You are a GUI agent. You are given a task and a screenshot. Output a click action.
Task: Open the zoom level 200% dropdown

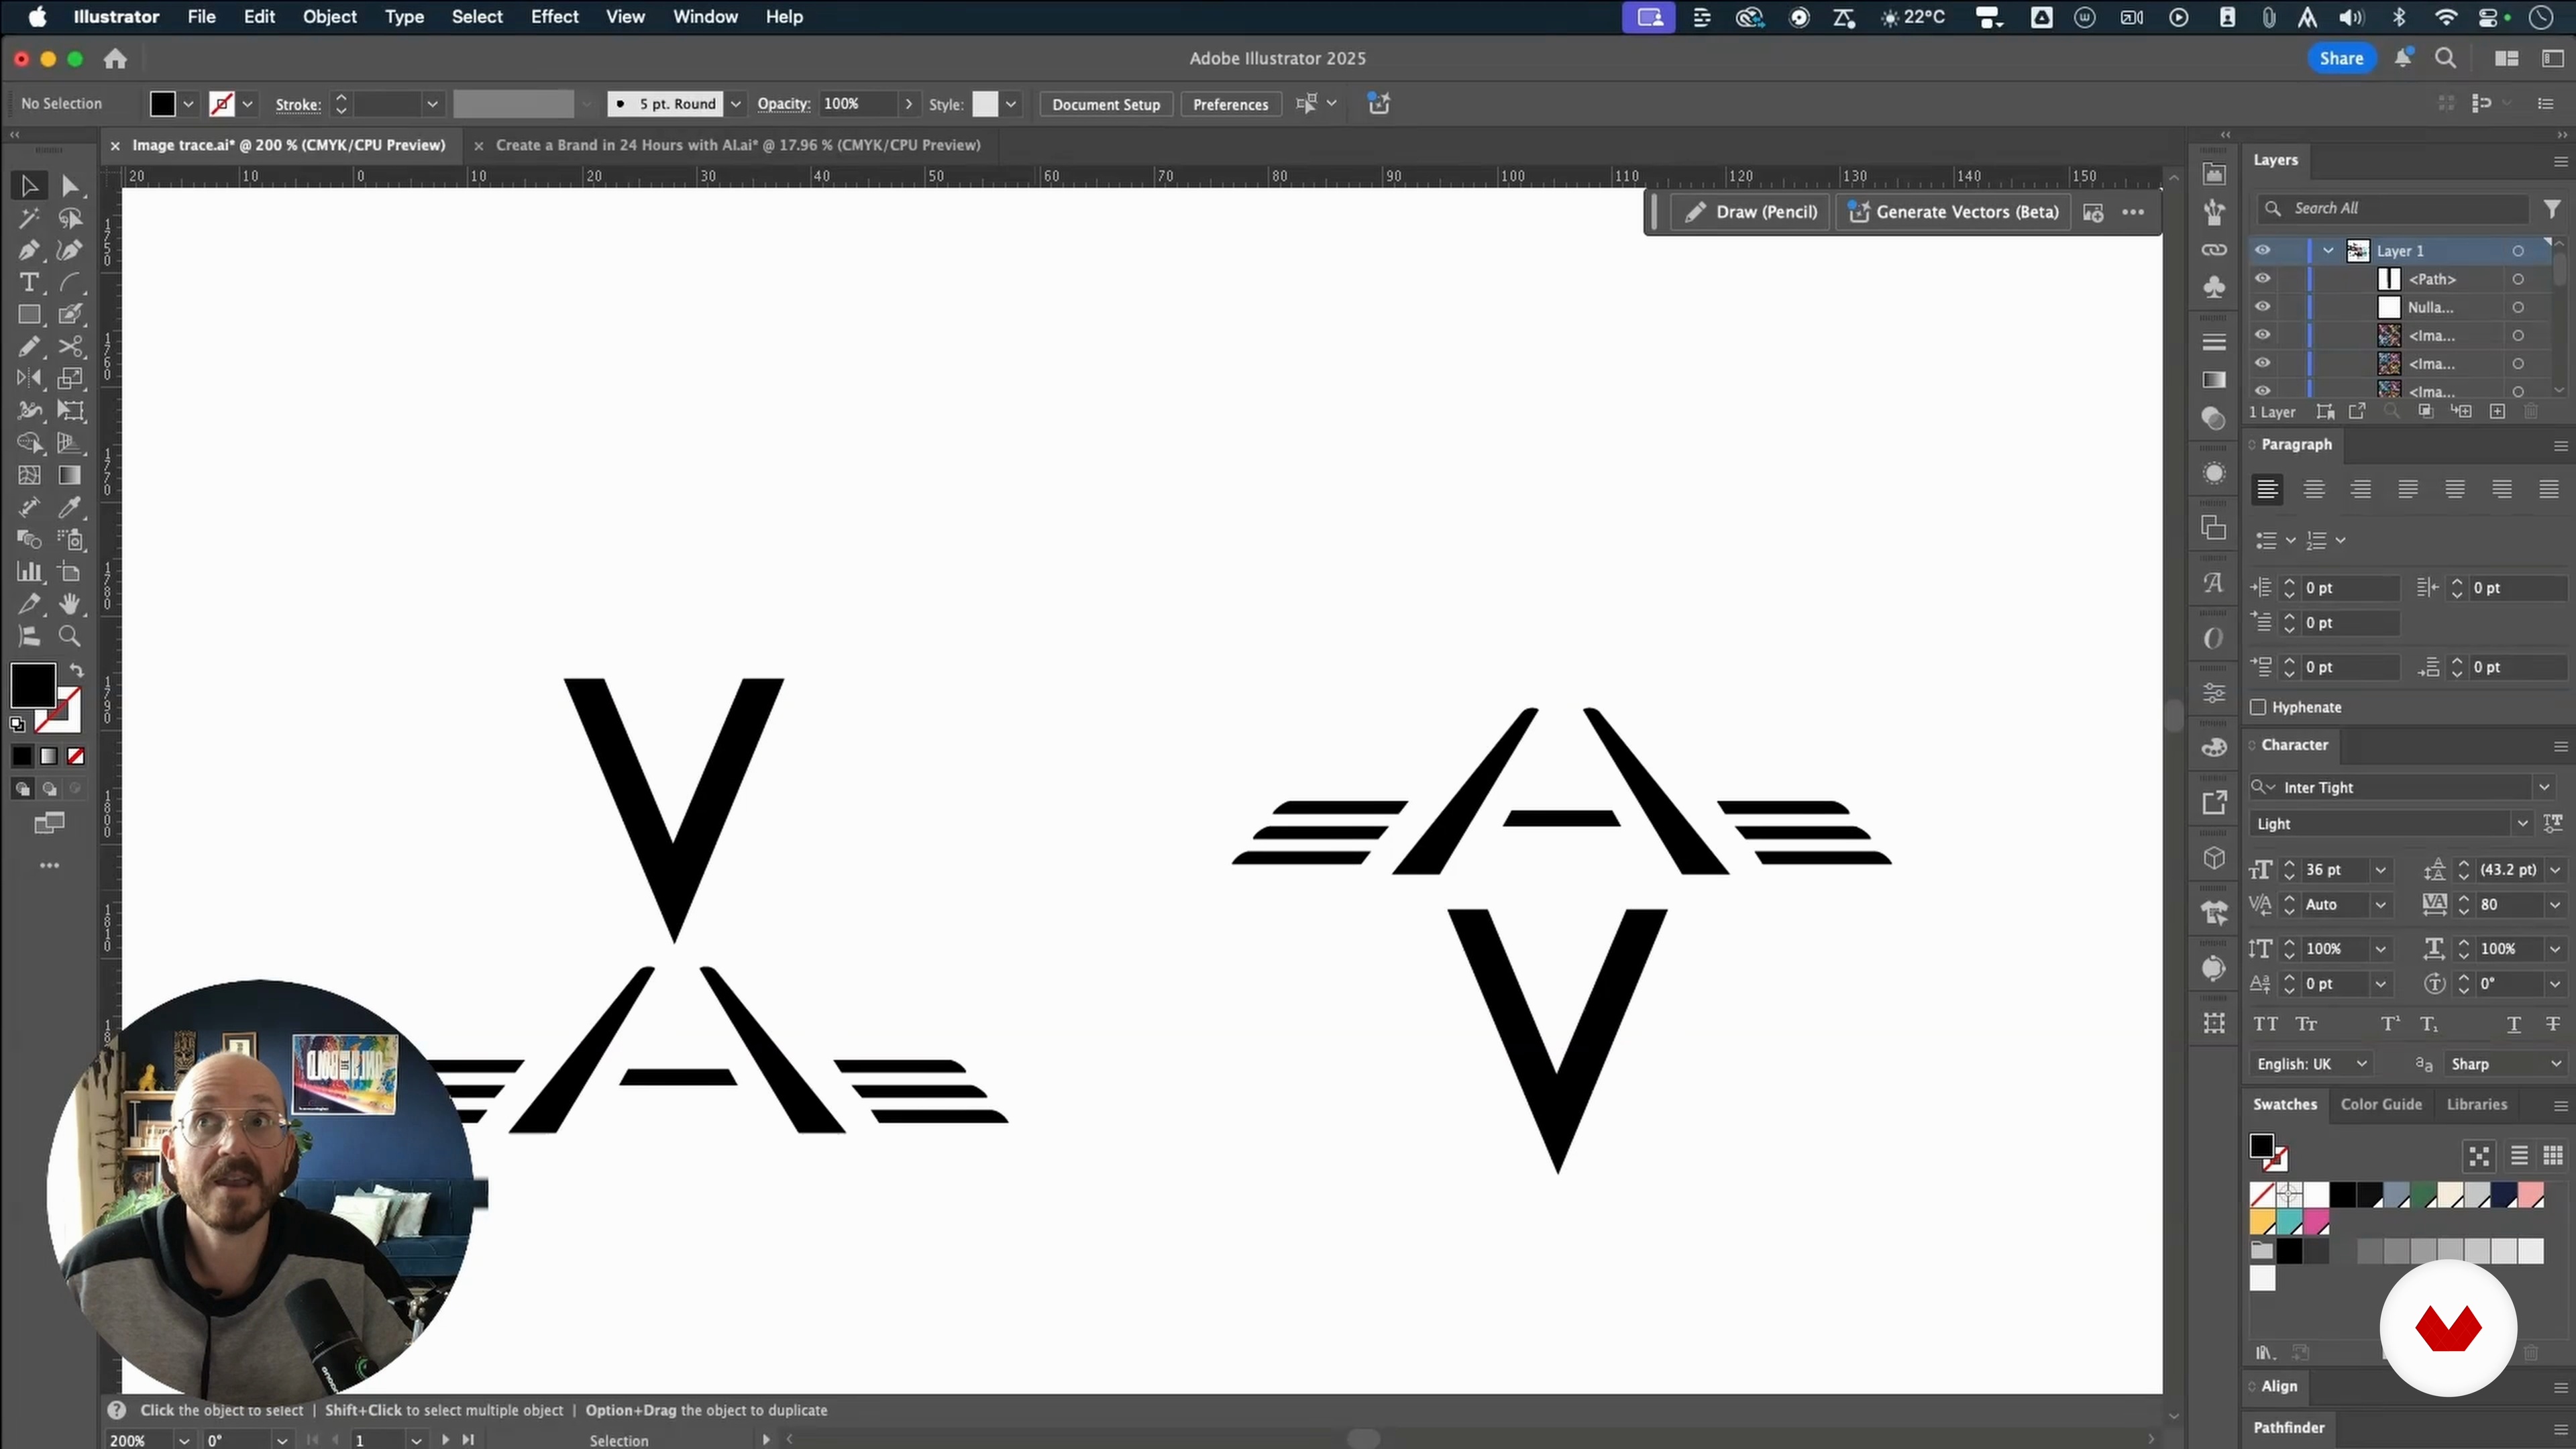184,1440
